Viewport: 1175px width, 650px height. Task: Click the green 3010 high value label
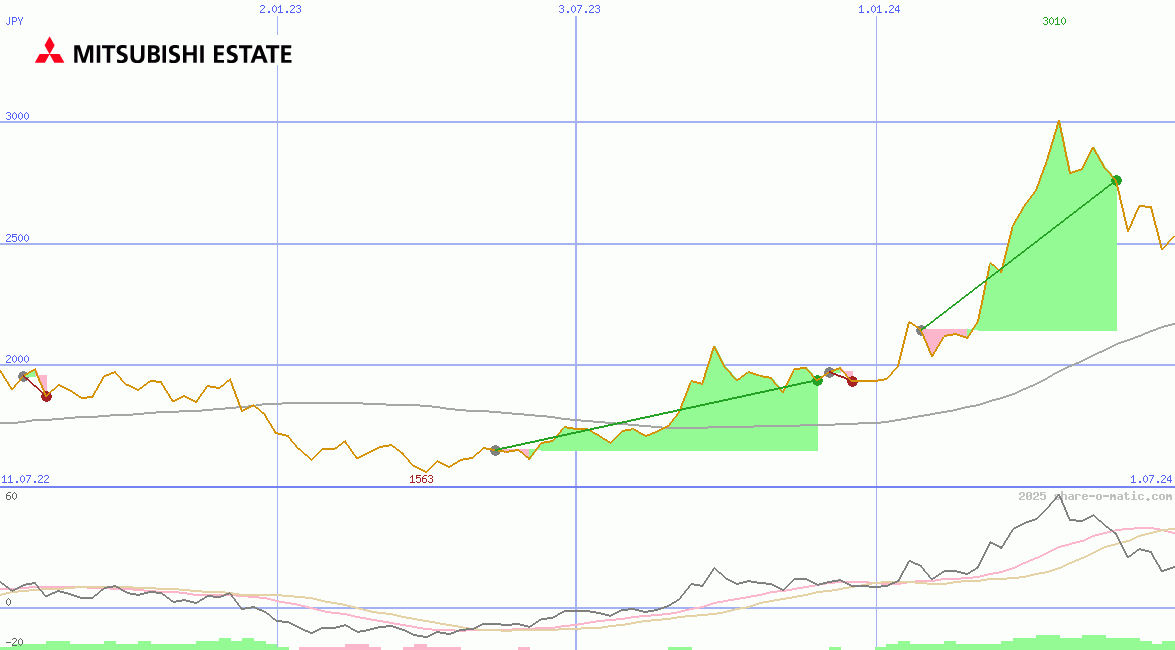1054,21
